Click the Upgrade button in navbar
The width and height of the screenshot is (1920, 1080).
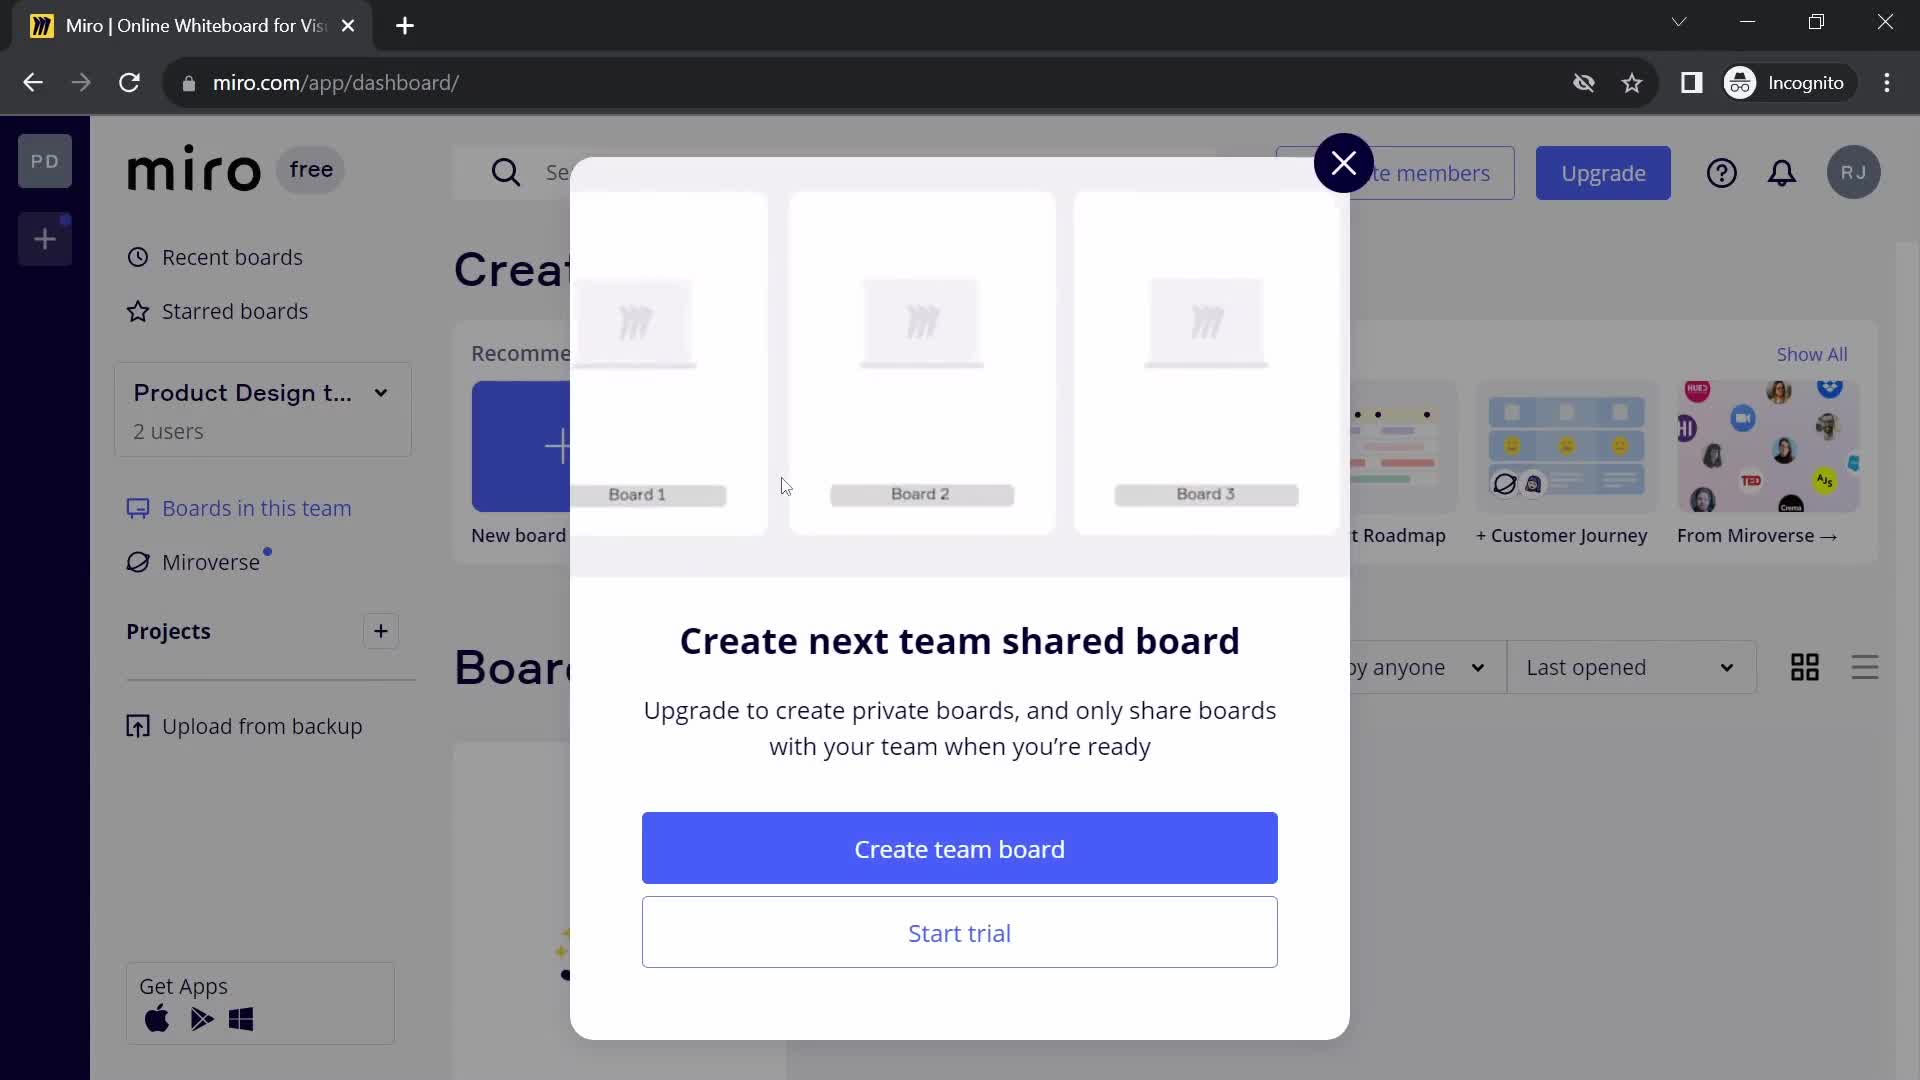tap(1604, 173)
